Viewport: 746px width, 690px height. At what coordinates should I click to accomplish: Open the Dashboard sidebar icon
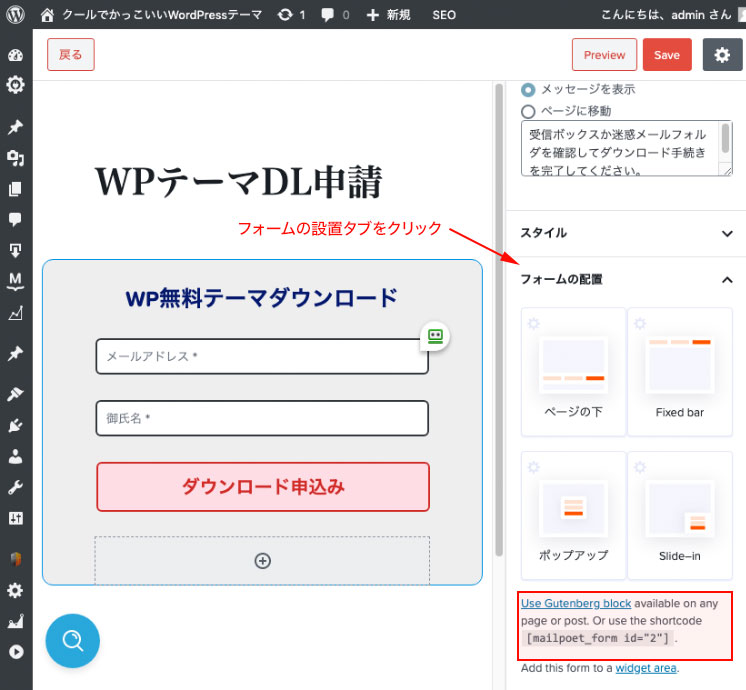(x=15, y=55)
